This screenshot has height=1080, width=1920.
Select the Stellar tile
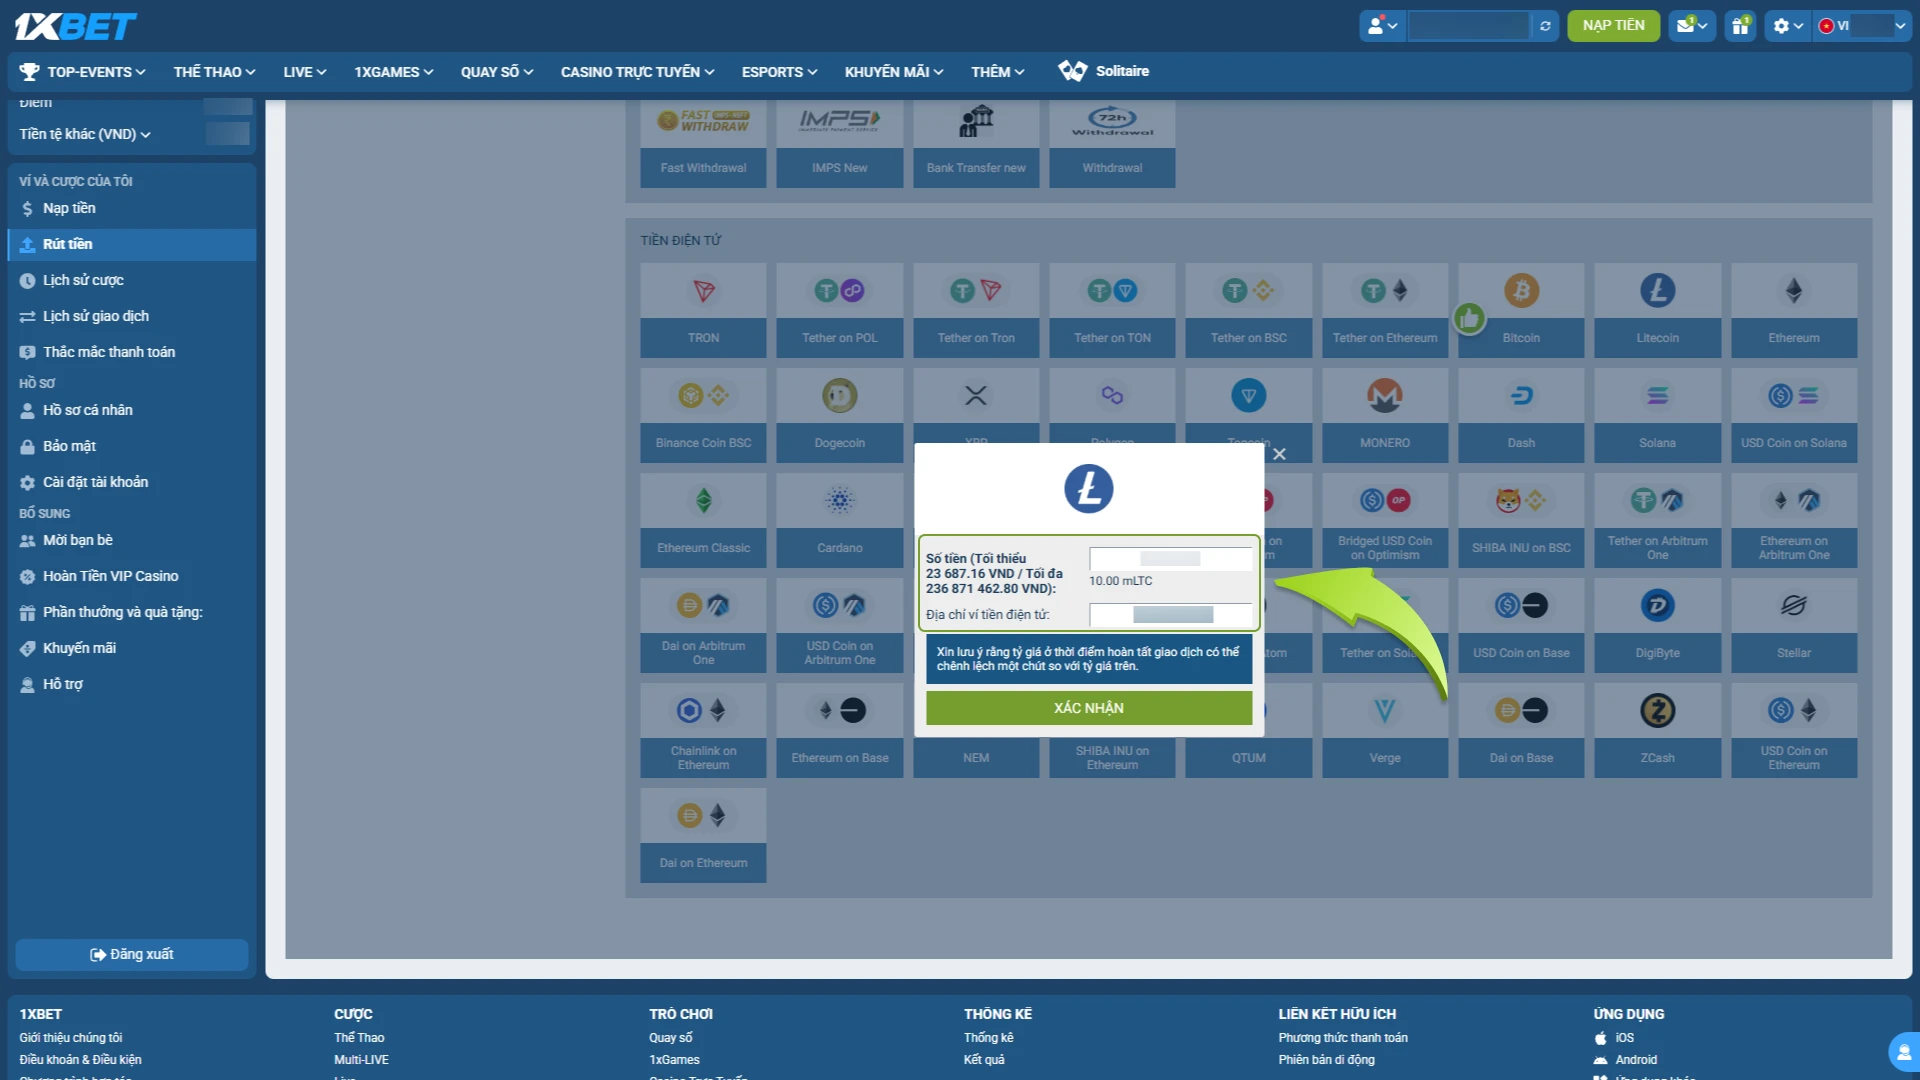(1794, 625)
